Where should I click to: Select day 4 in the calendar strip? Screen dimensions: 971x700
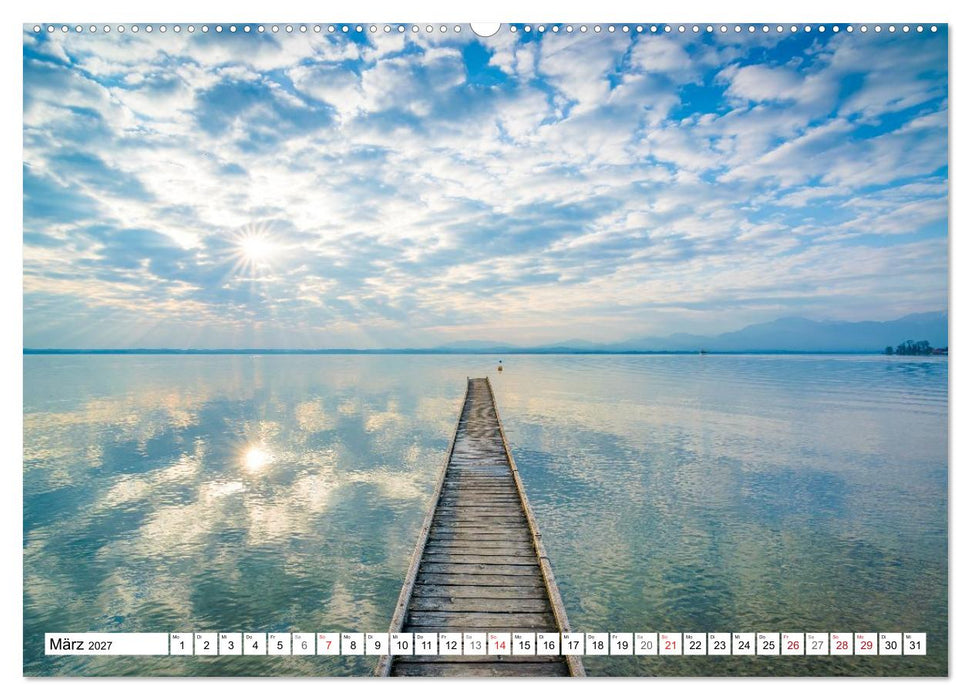click(255, 644)
